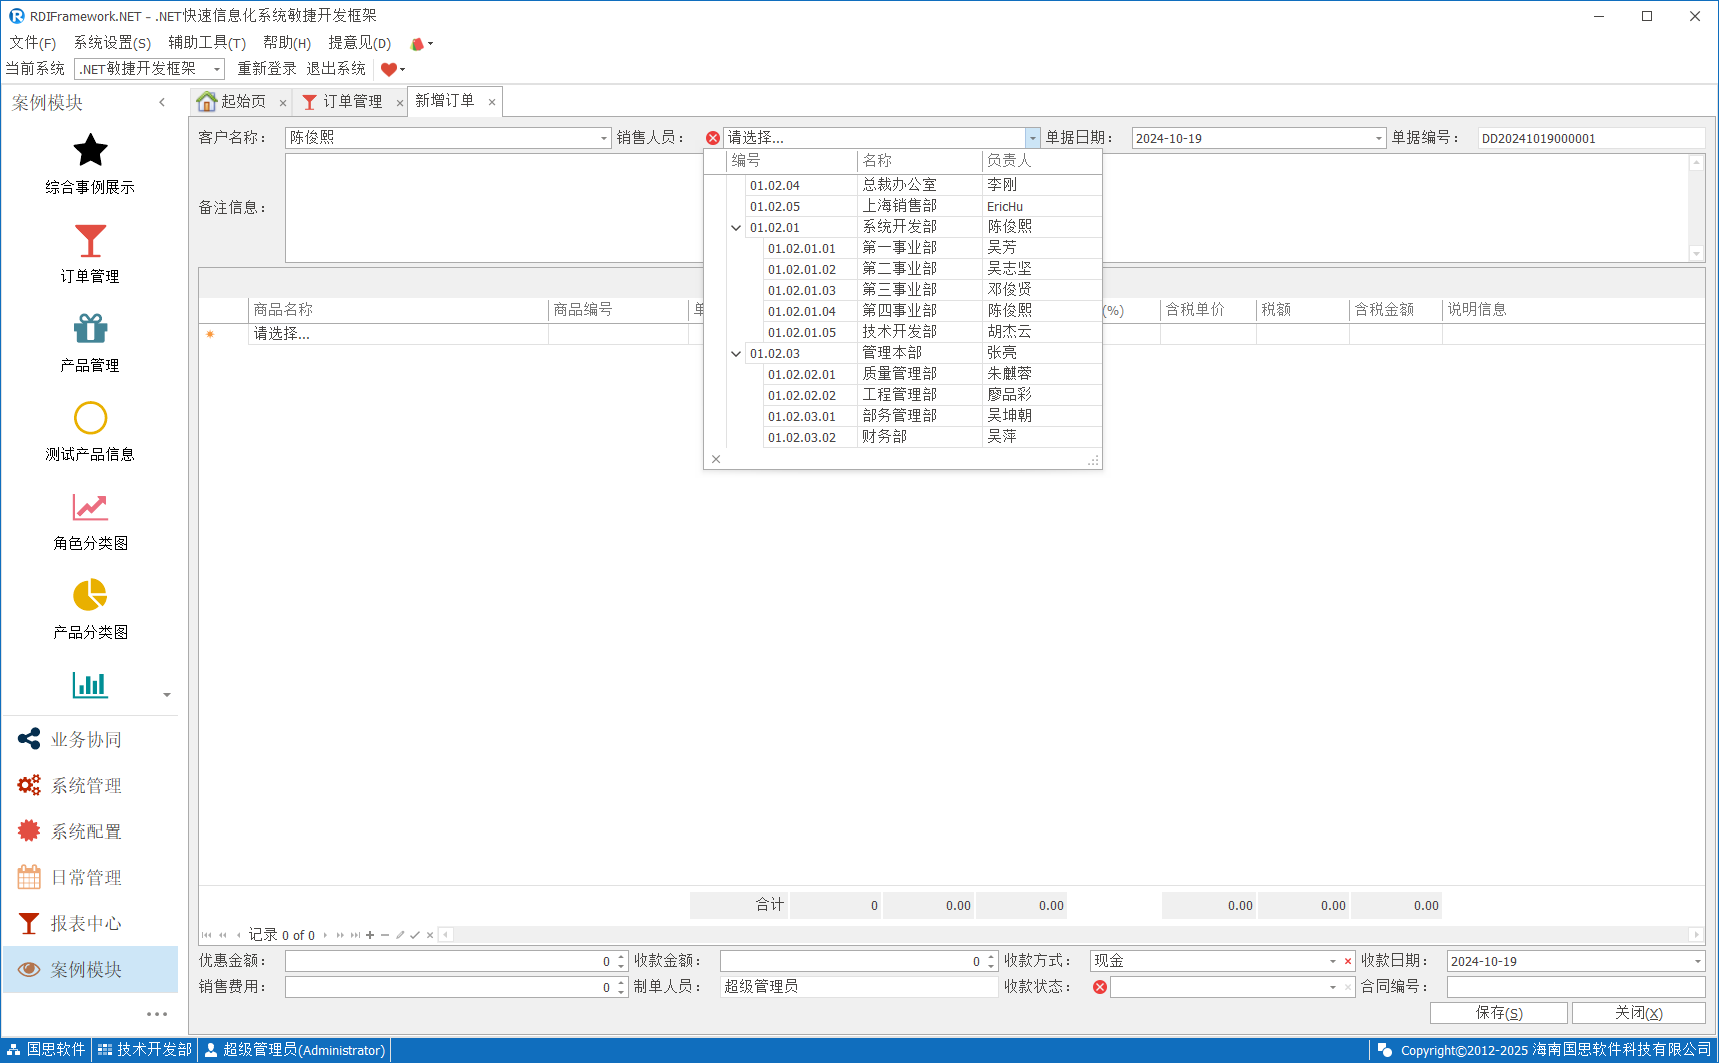Open the 系统管理 sidebar group
The width and height of the screenshot is (1719, 1063).
coord(86,786)
